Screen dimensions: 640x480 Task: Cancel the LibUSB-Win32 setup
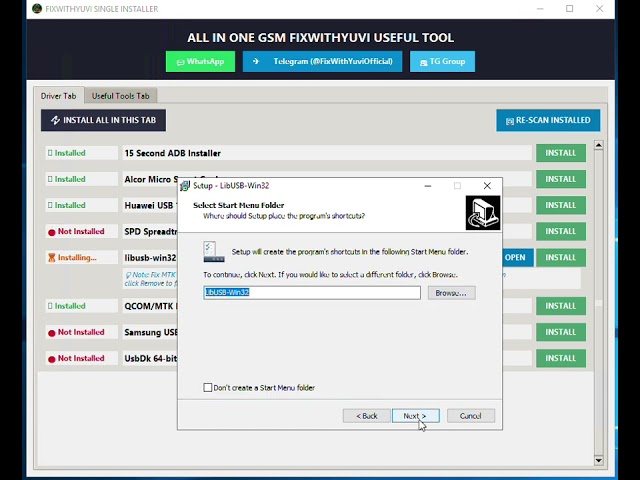click(x=471, y=416)
